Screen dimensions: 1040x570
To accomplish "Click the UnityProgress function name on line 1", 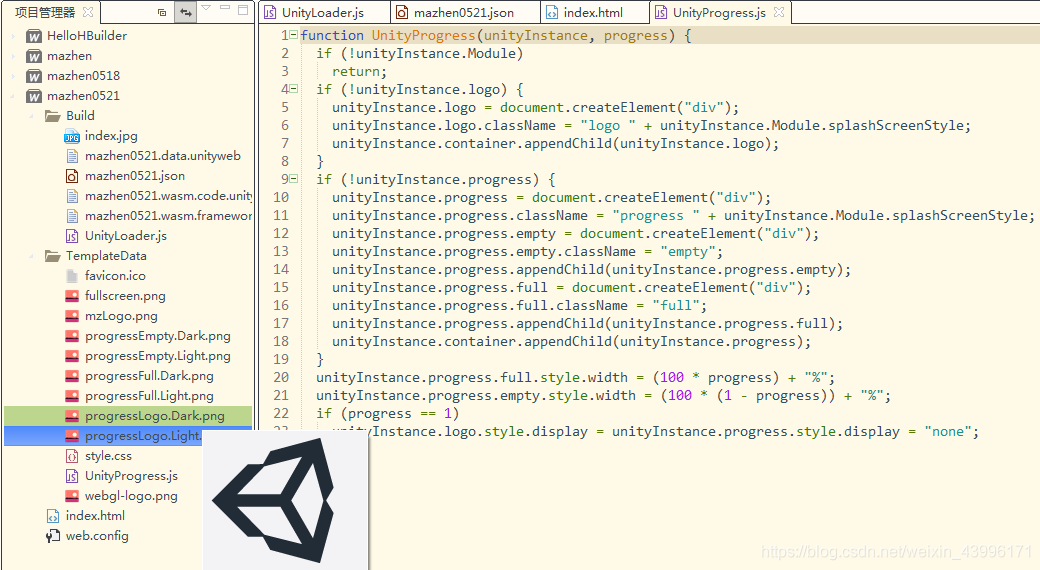I will [x=423, y=35].
